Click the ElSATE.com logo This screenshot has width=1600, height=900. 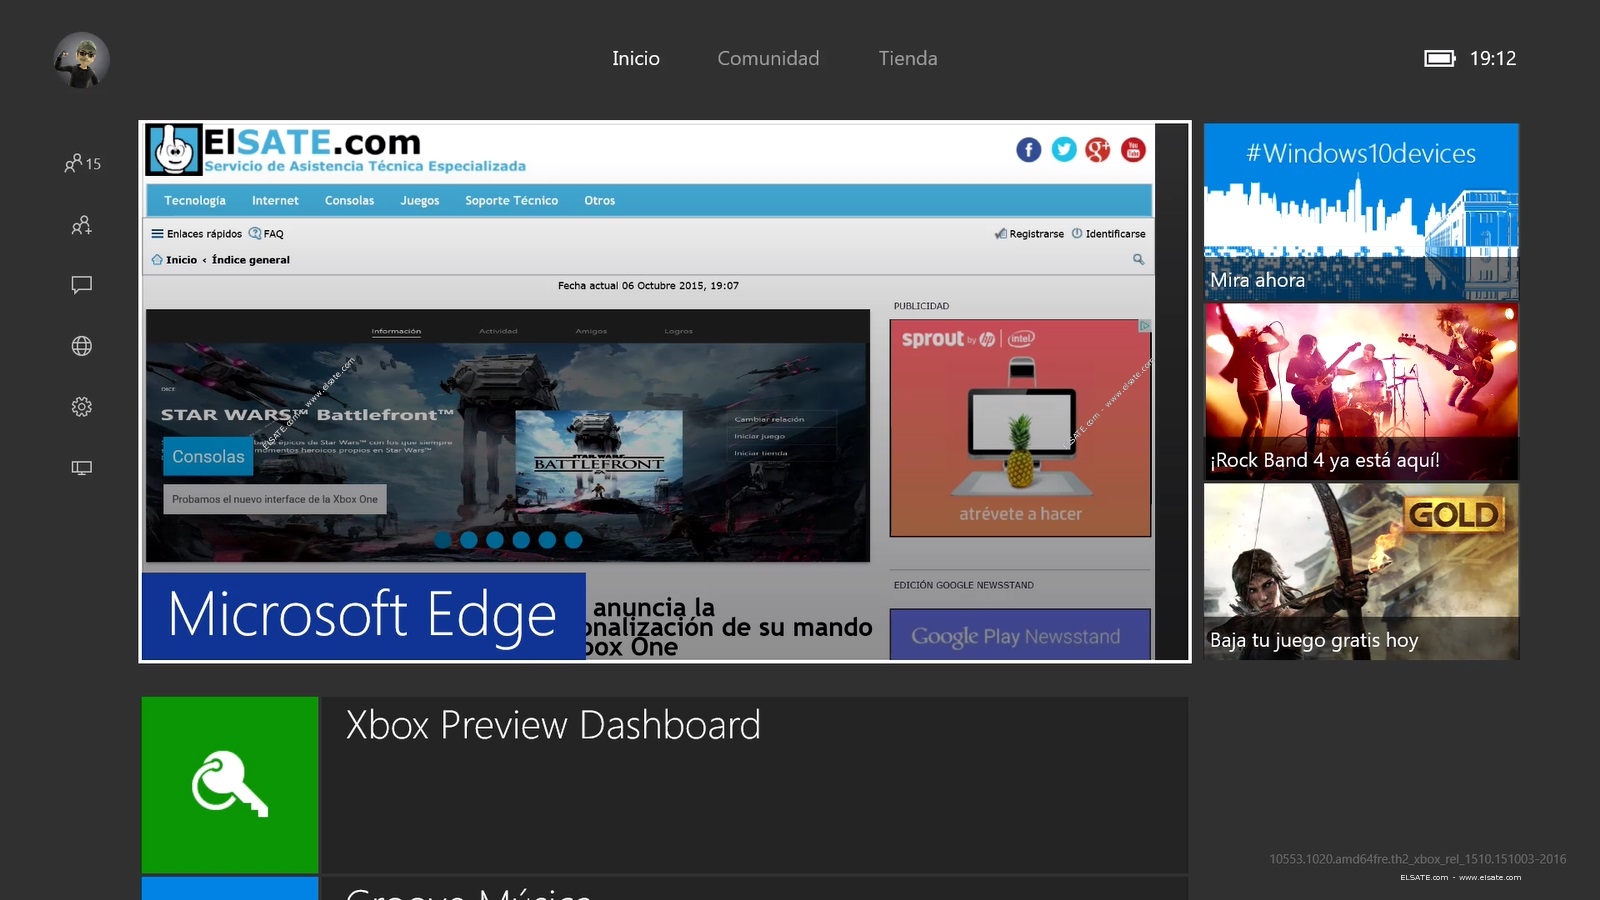point(336,150)
